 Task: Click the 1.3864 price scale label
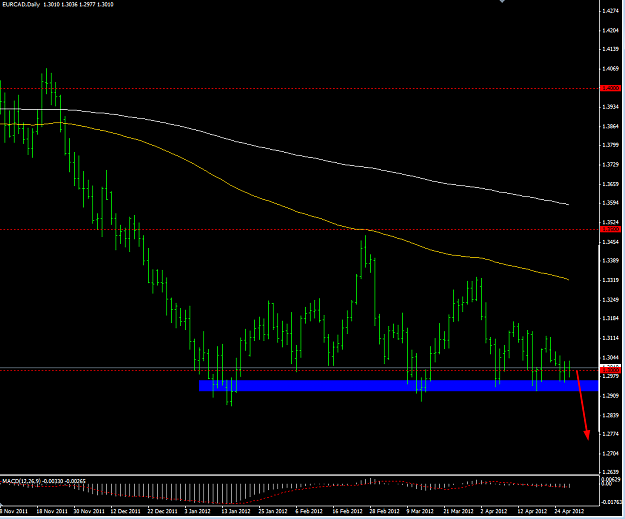pos(611,127)
